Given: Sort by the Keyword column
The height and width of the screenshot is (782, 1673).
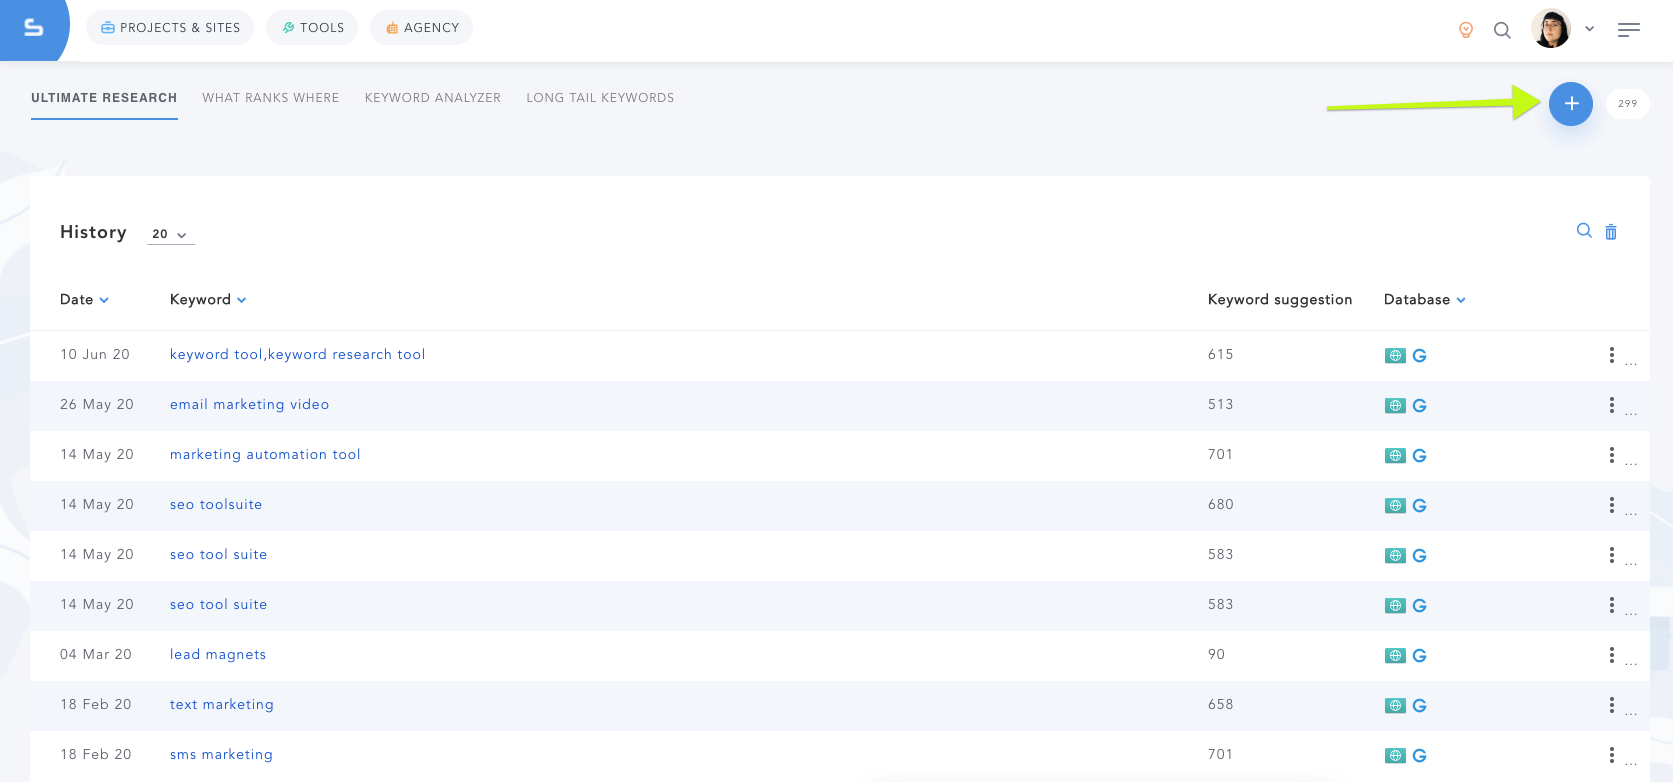Looking at the screenshot, I should click(208, 300).
